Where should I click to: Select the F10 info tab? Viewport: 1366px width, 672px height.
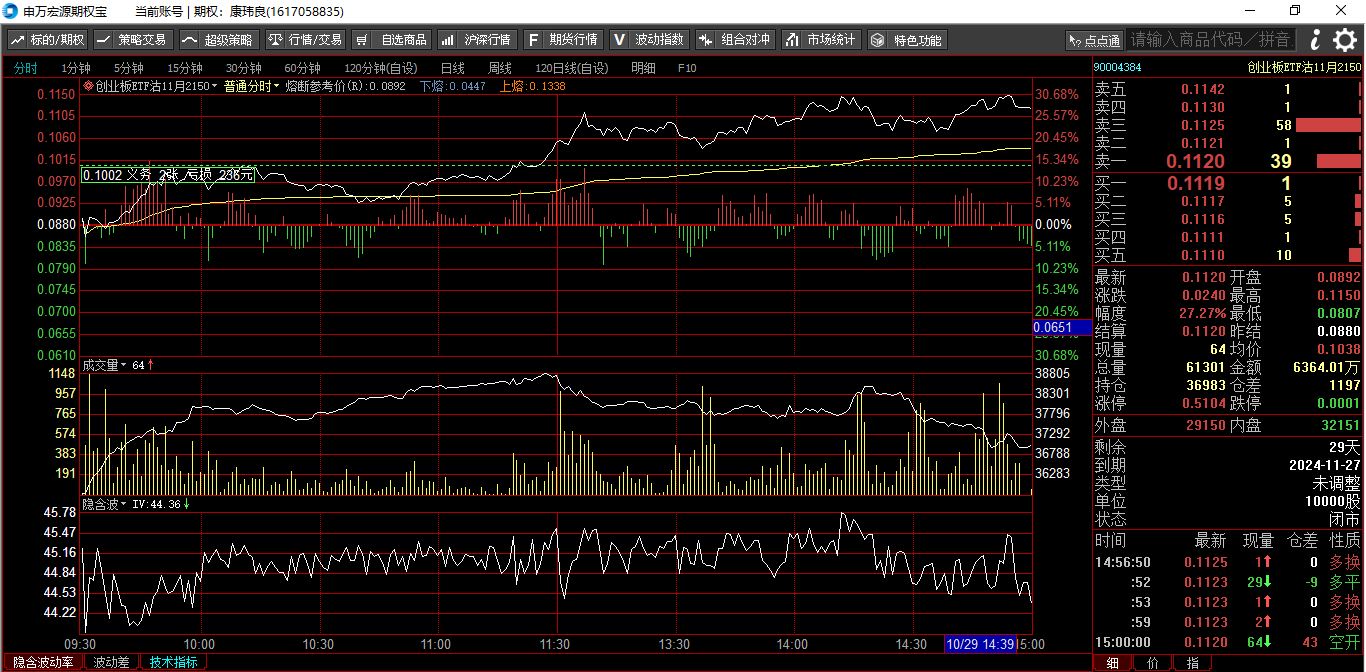coord(687,68)
